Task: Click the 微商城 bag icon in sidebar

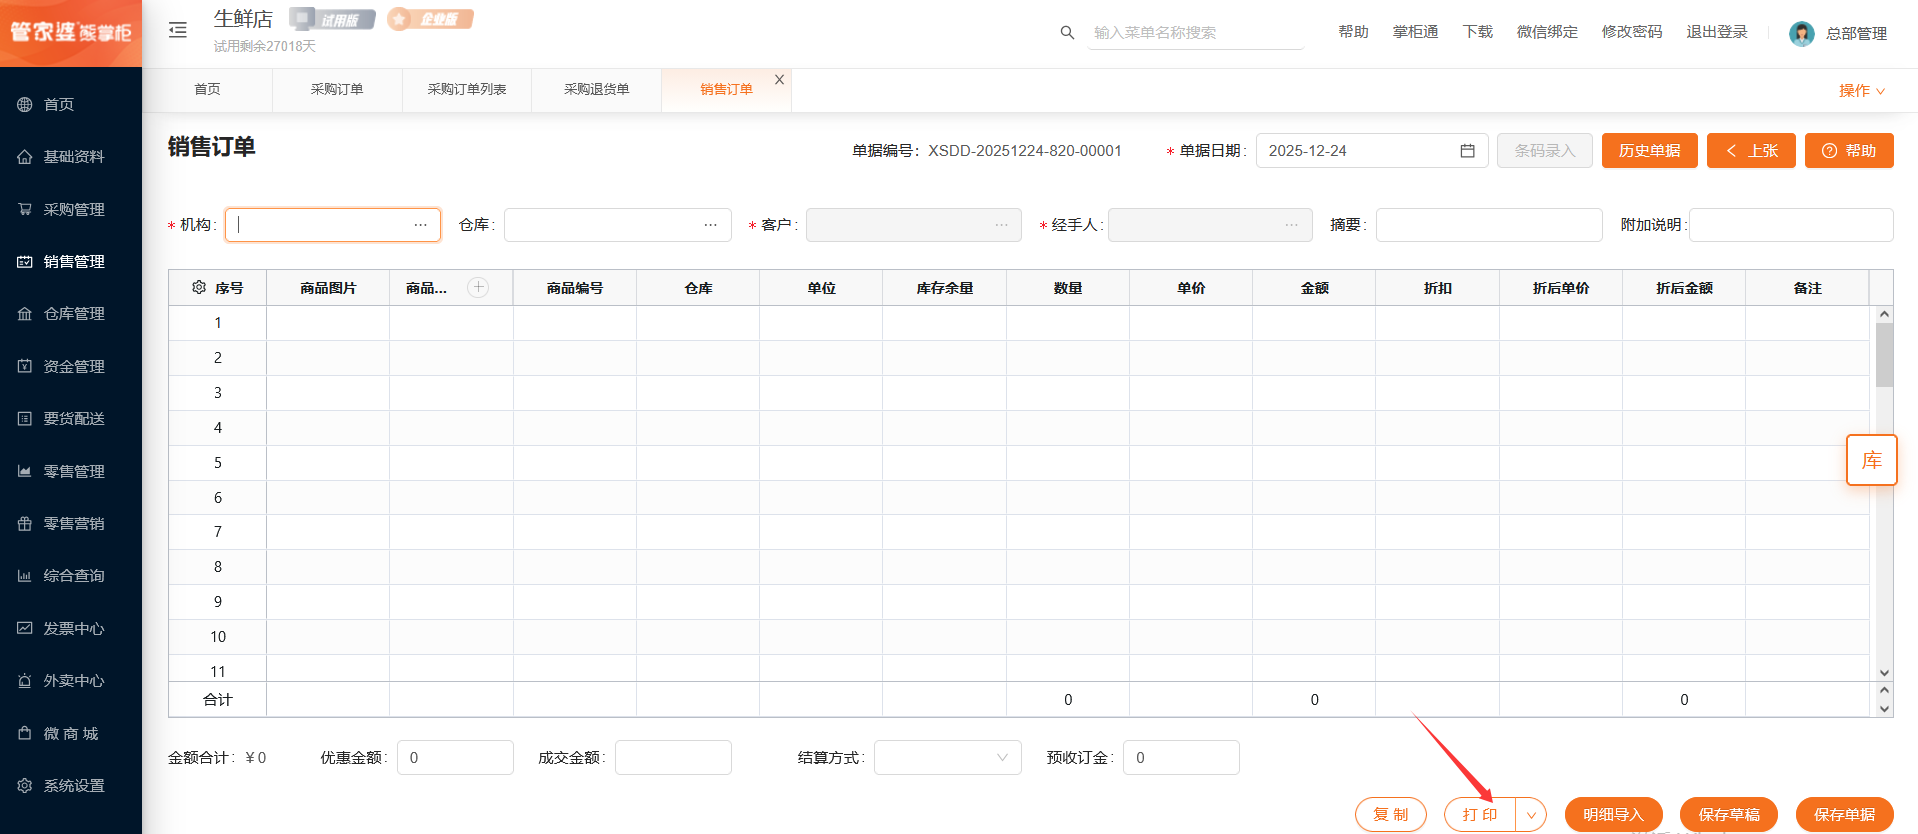Action: pyautogui.click(x=25, y=733)
